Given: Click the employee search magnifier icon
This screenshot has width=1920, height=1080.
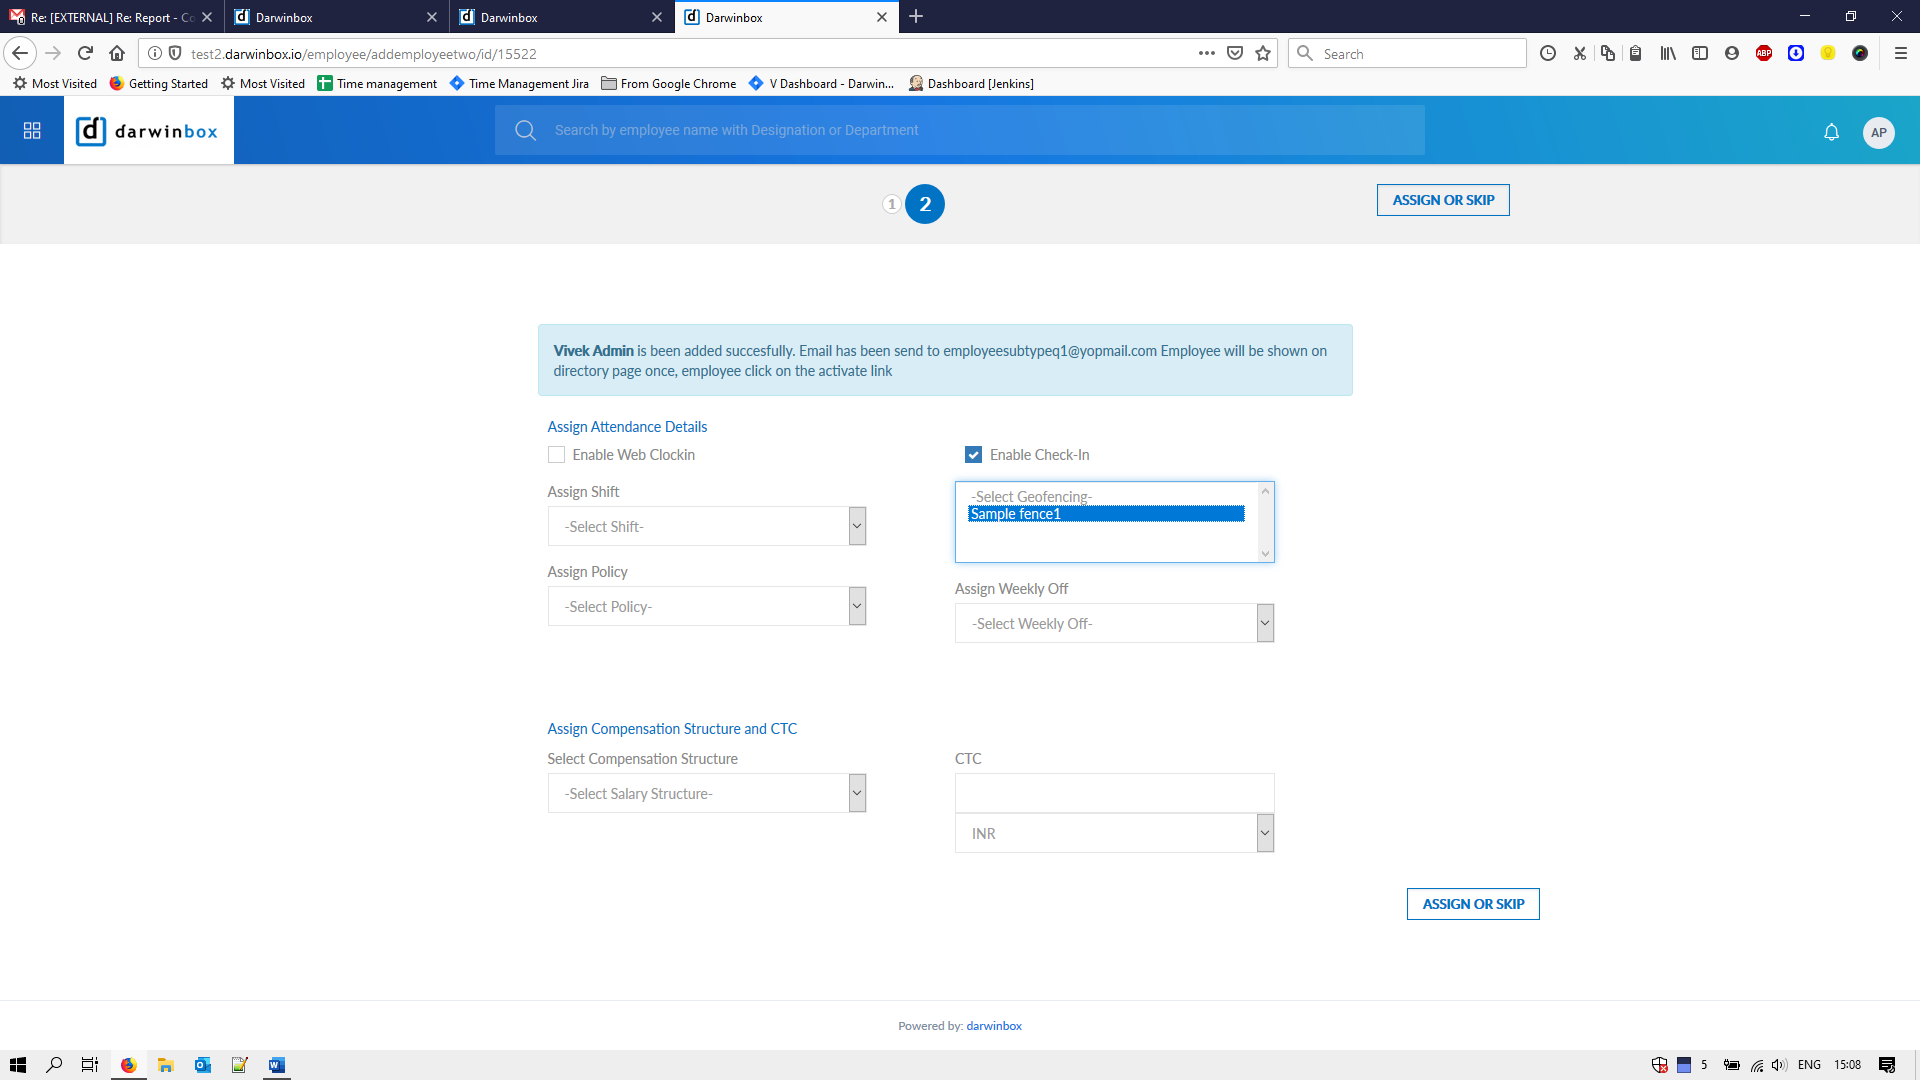Looking at the screenshot, I should pos(525,130).
